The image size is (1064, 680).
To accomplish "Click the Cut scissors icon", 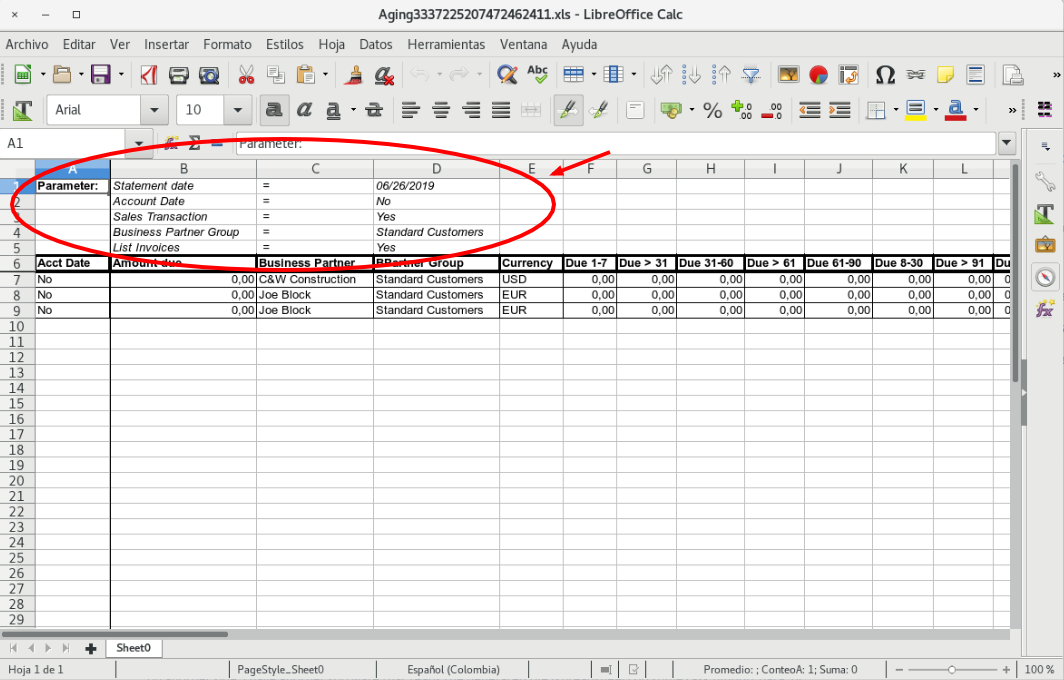I will pyautogui.click(x=245, y=75).
